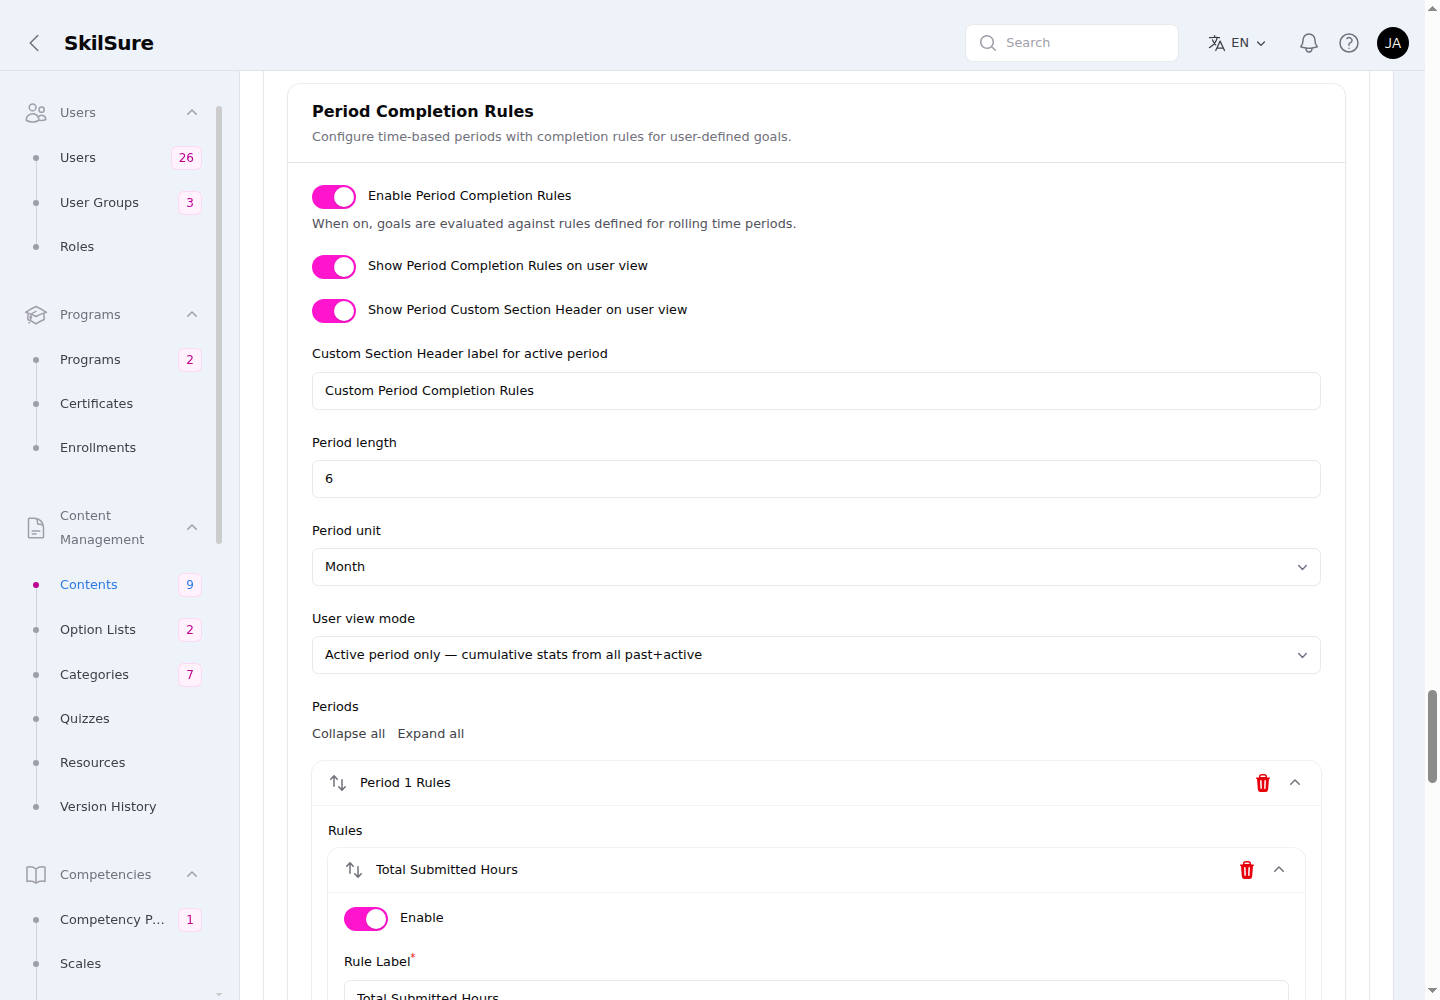Click the back arrow next to SkilSure
Viewport: 1440px width, 1000px height.
point(34,43)
